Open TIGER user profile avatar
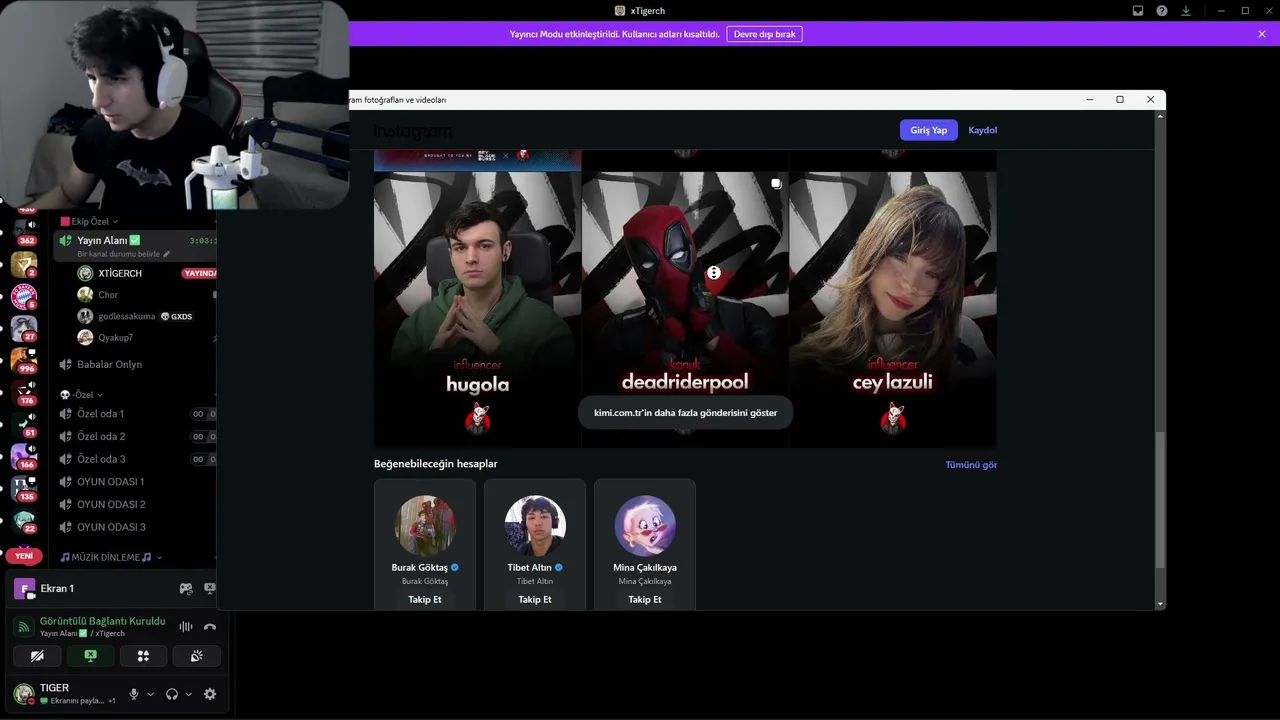 click(x=24, y=694)
